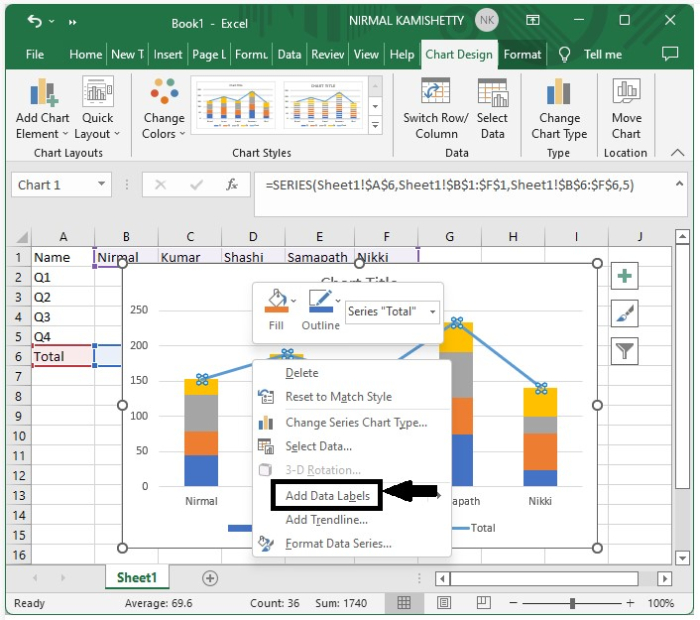The height and width of the screenshot is (620, 700).
Task: Open the Chart Filters funnel button
Action: [624, 350]
